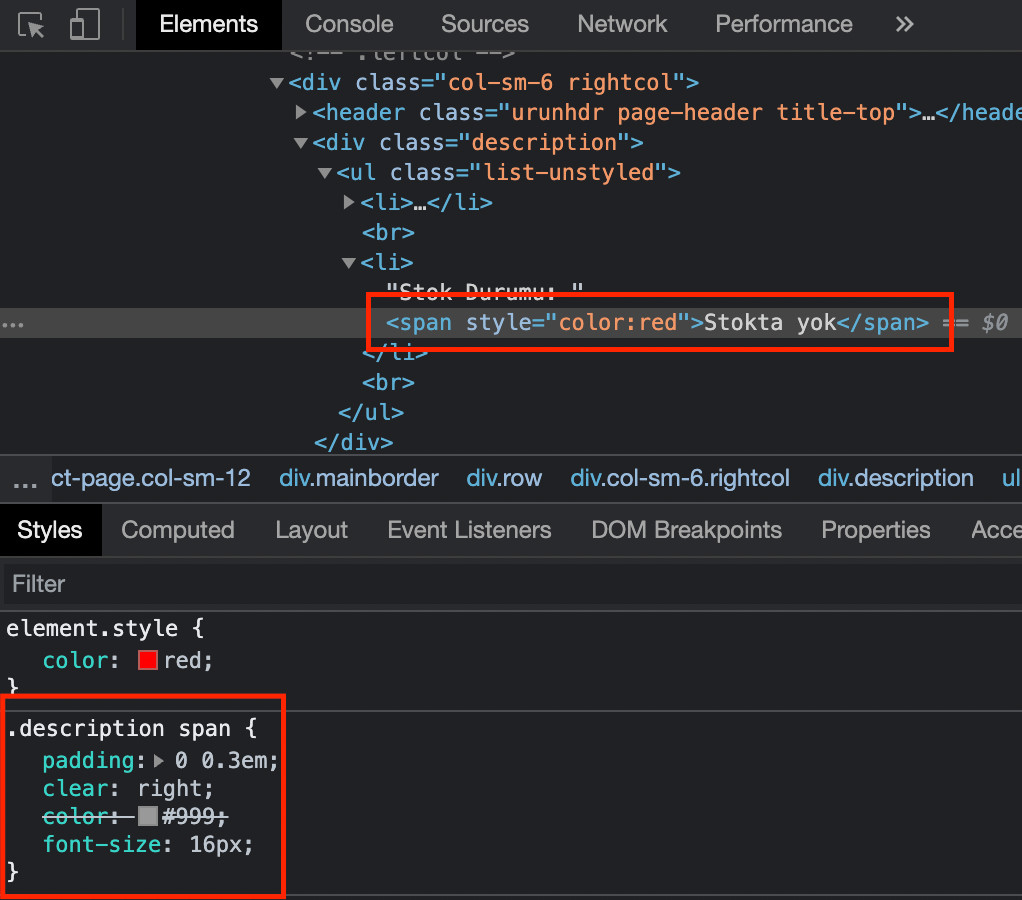The width and height of the screenshot is (1022, 900).
Task: Open the #999 gray color swatch
Action: [x=148, y=816]
